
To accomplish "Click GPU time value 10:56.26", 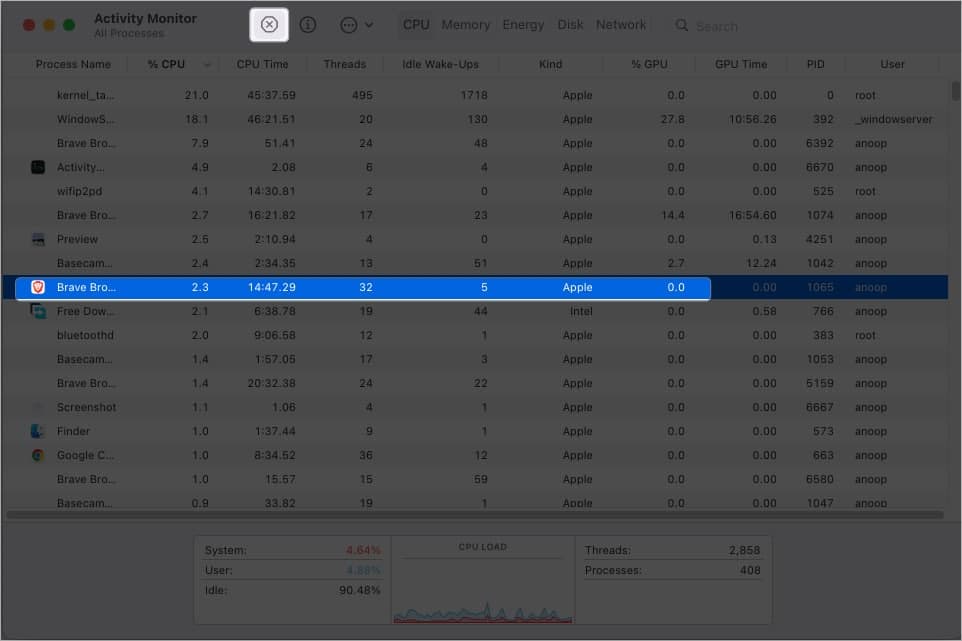I will click(x=752, y=119).
